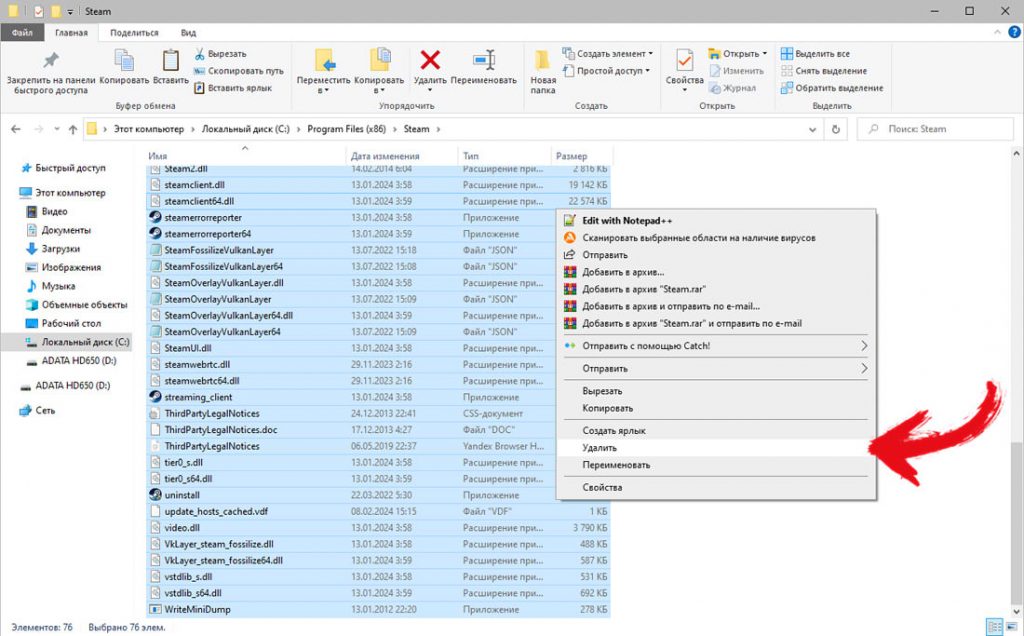
Task: Click Cut (Вырезать) scissors in ribbon
Action: (x=221, y=54)
